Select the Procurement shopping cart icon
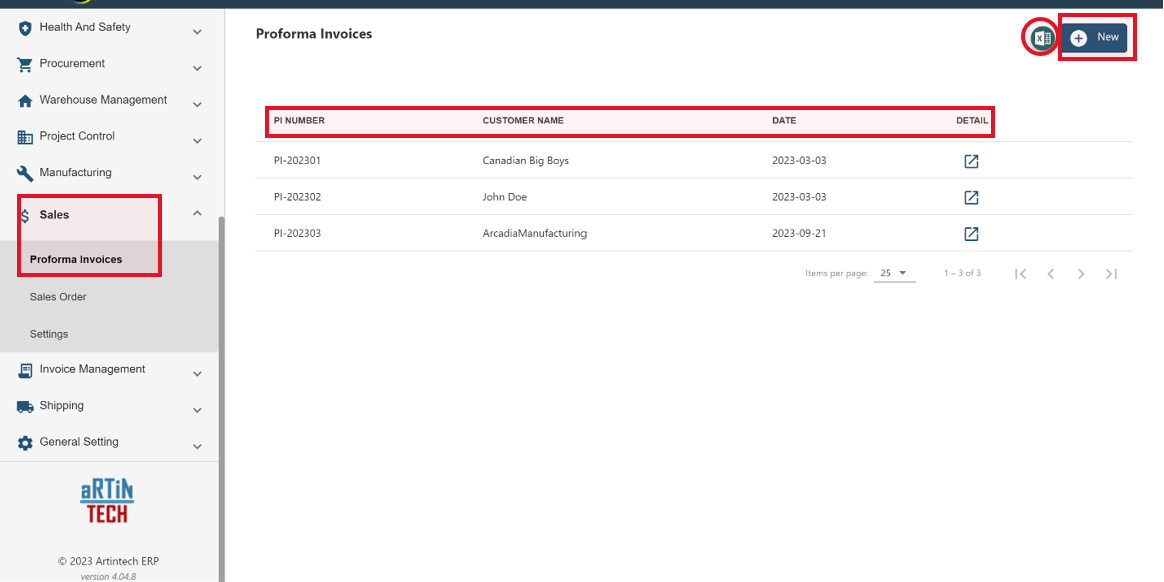 point(24,63)
